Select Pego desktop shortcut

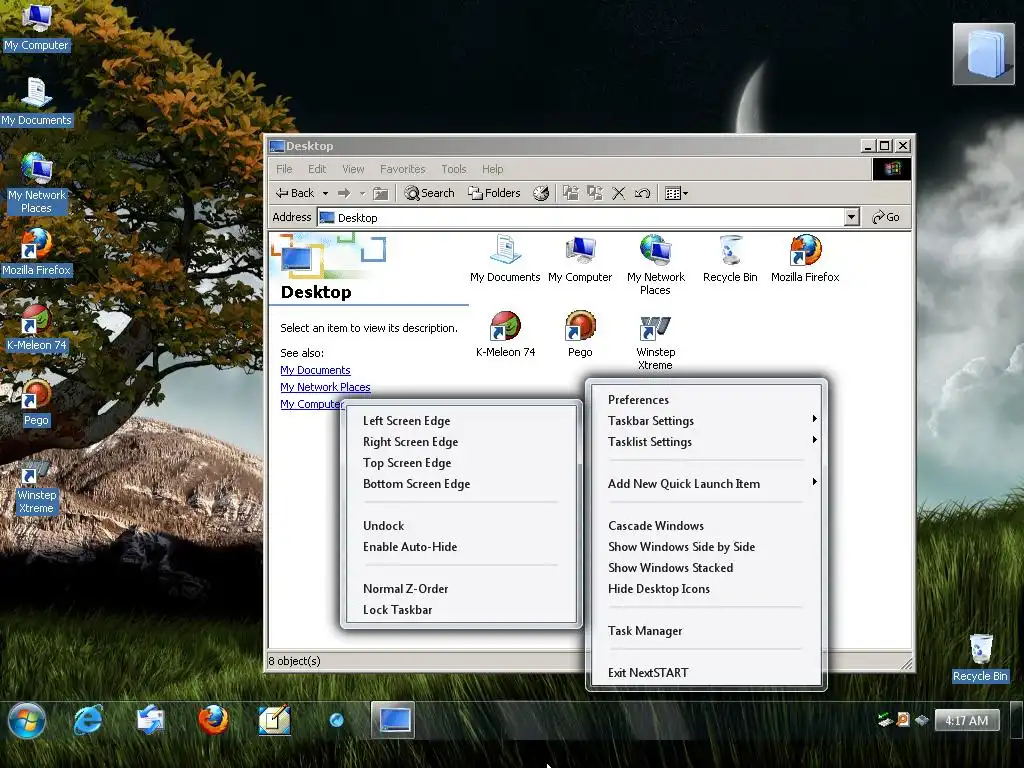pyautogui.click(x=37, y=402)
